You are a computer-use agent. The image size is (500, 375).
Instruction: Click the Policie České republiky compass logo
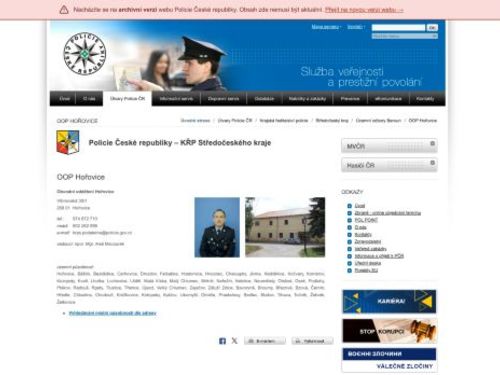click(85, 54)
